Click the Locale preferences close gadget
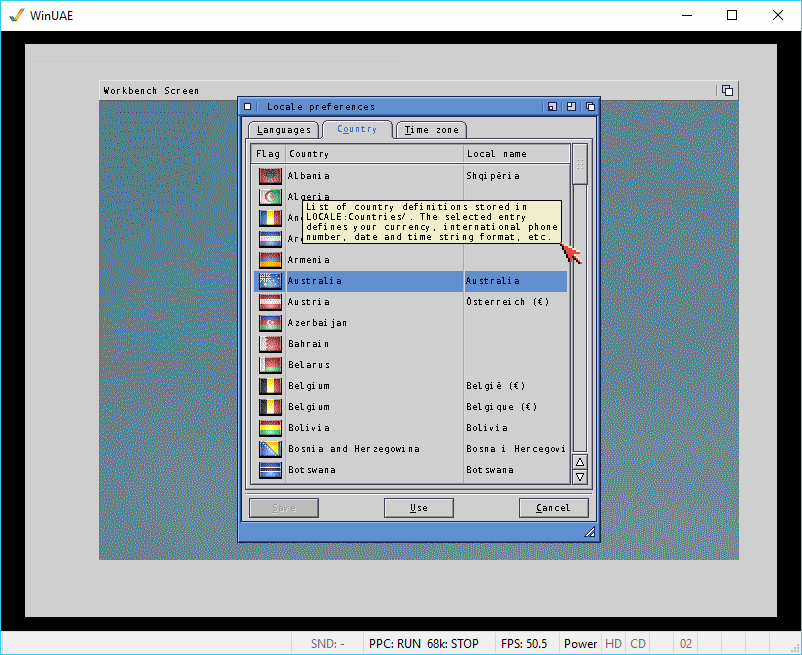The image size is (802, 655). (x=248, y=106)
